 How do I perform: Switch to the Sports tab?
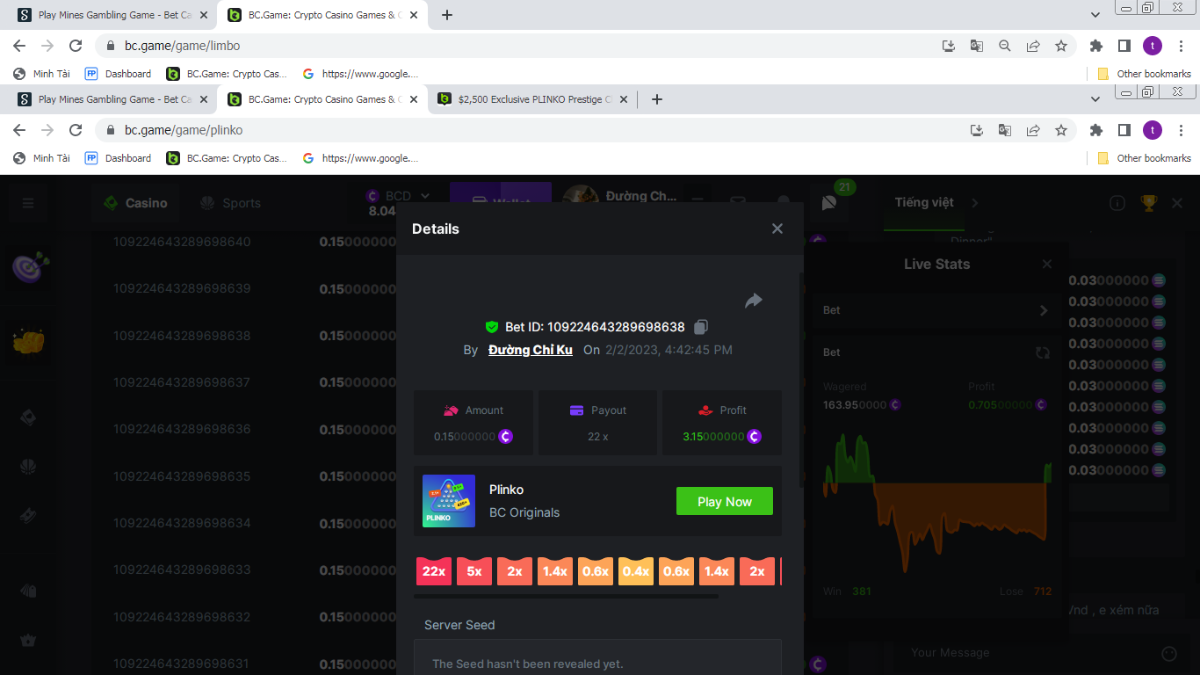231,203
